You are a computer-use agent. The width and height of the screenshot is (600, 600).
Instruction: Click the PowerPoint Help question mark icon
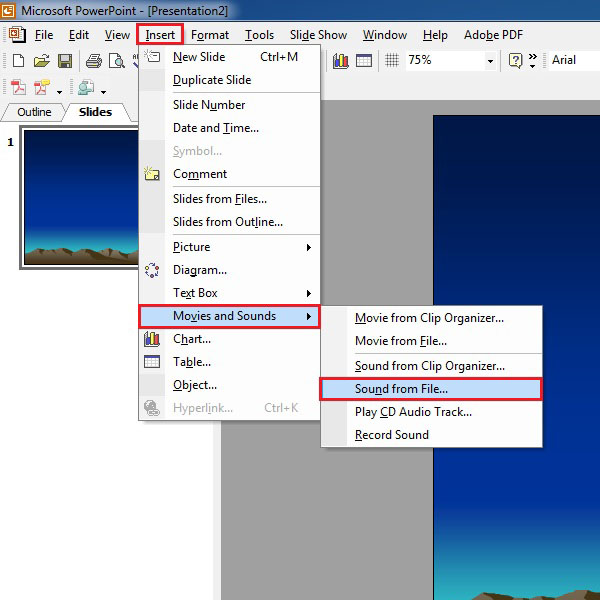515,60
